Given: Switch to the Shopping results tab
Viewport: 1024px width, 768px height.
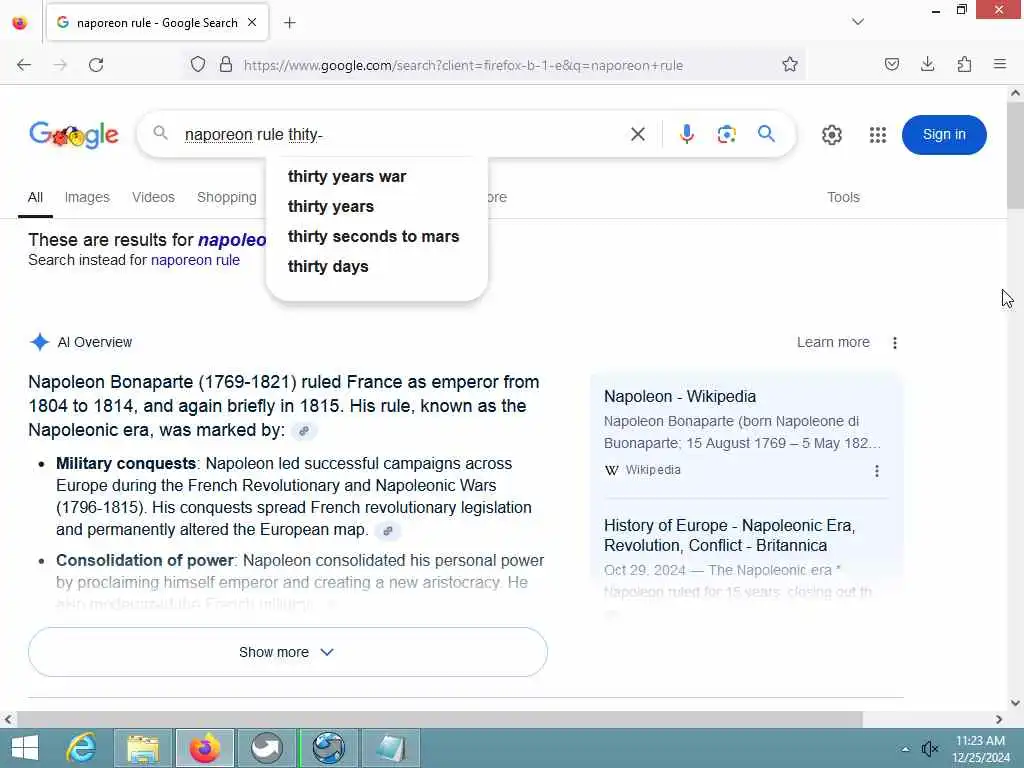Looking at the screenshot, I should point(227,197).
